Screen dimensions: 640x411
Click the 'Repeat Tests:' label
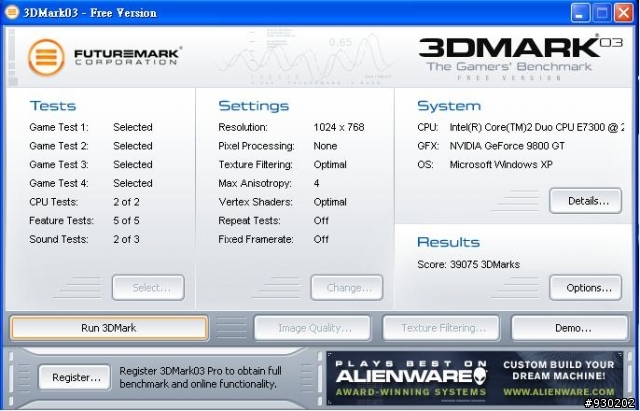pyautogui.click(x=249, y=221)
